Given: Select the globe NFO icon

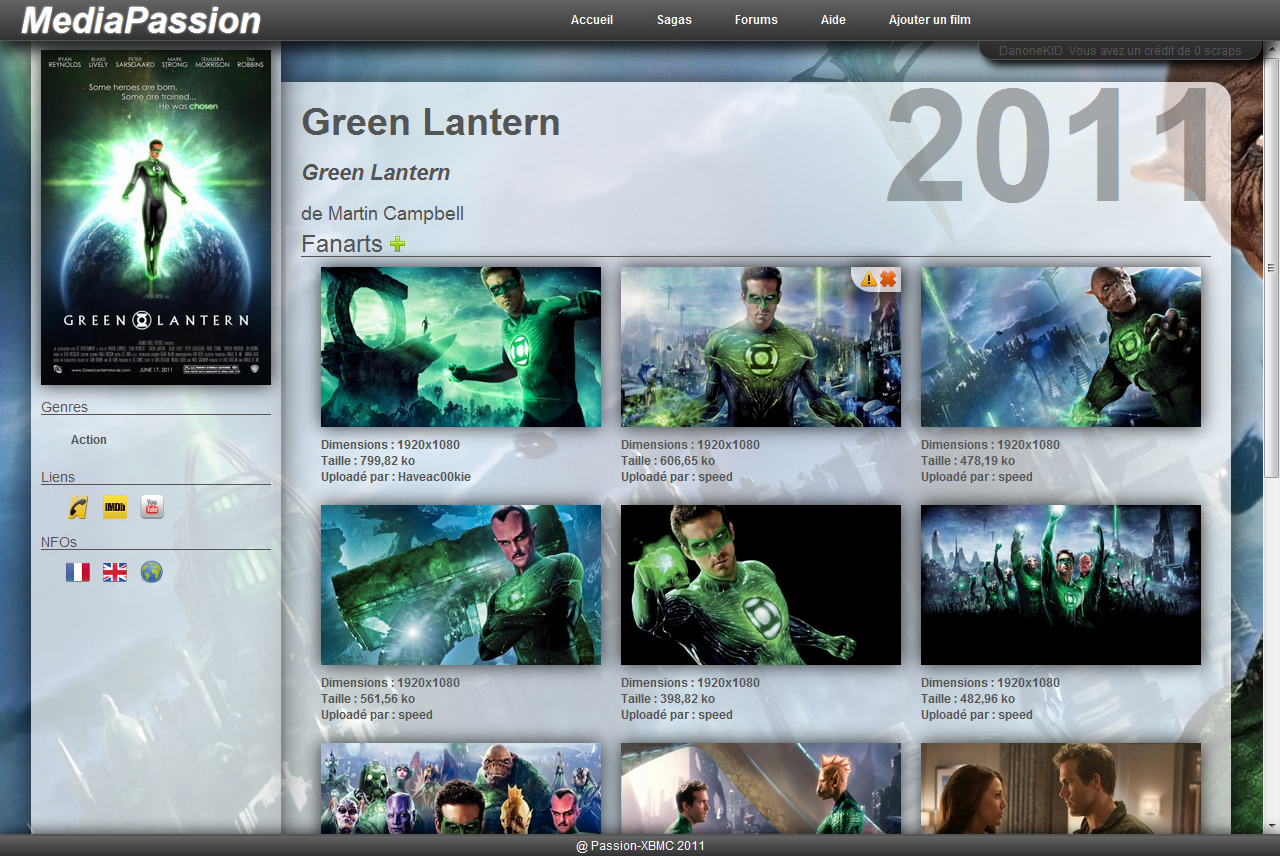Looking at the screenshot, I should click(x=152, y=572).
